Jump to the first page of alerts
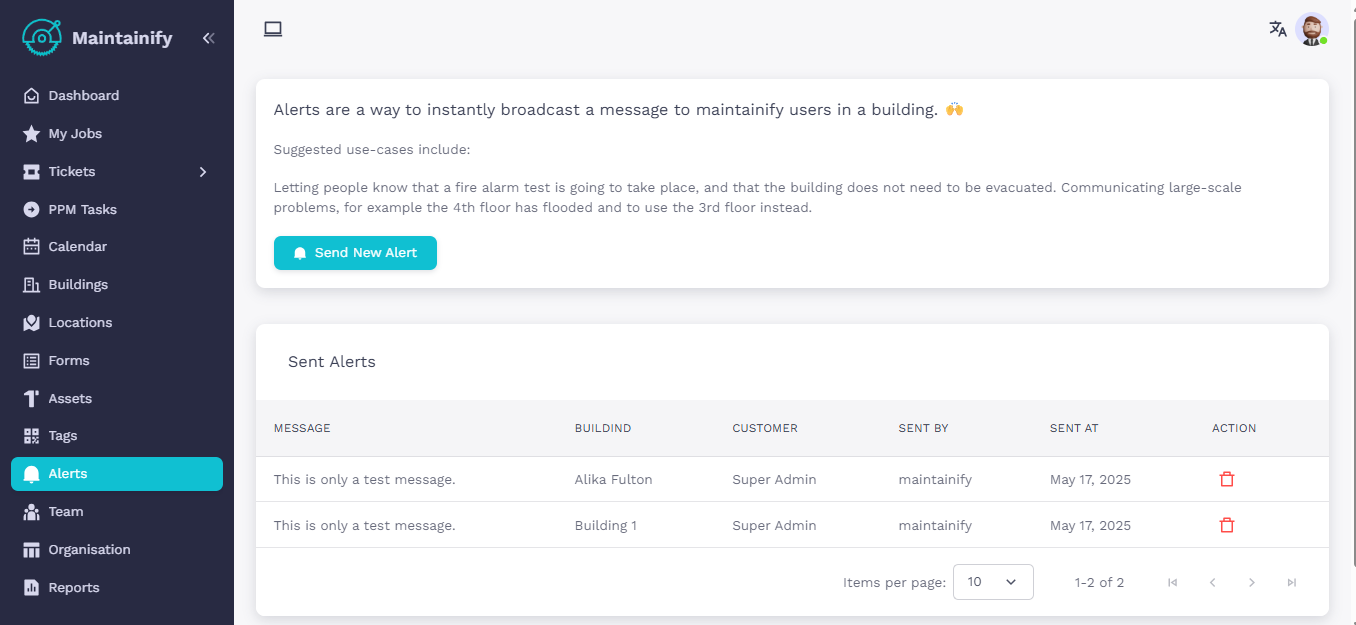Screen dimensions: 1356x625 pyautogui.click(x=1172, y=582)
